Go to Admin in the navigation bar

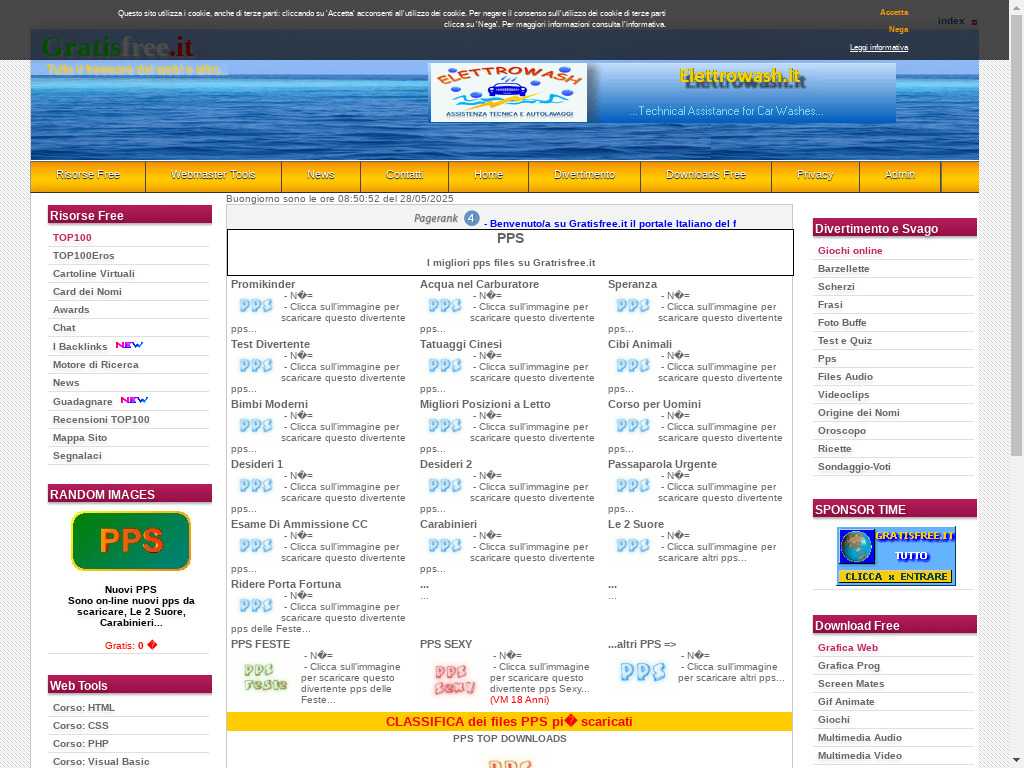[x=900, y=175]
